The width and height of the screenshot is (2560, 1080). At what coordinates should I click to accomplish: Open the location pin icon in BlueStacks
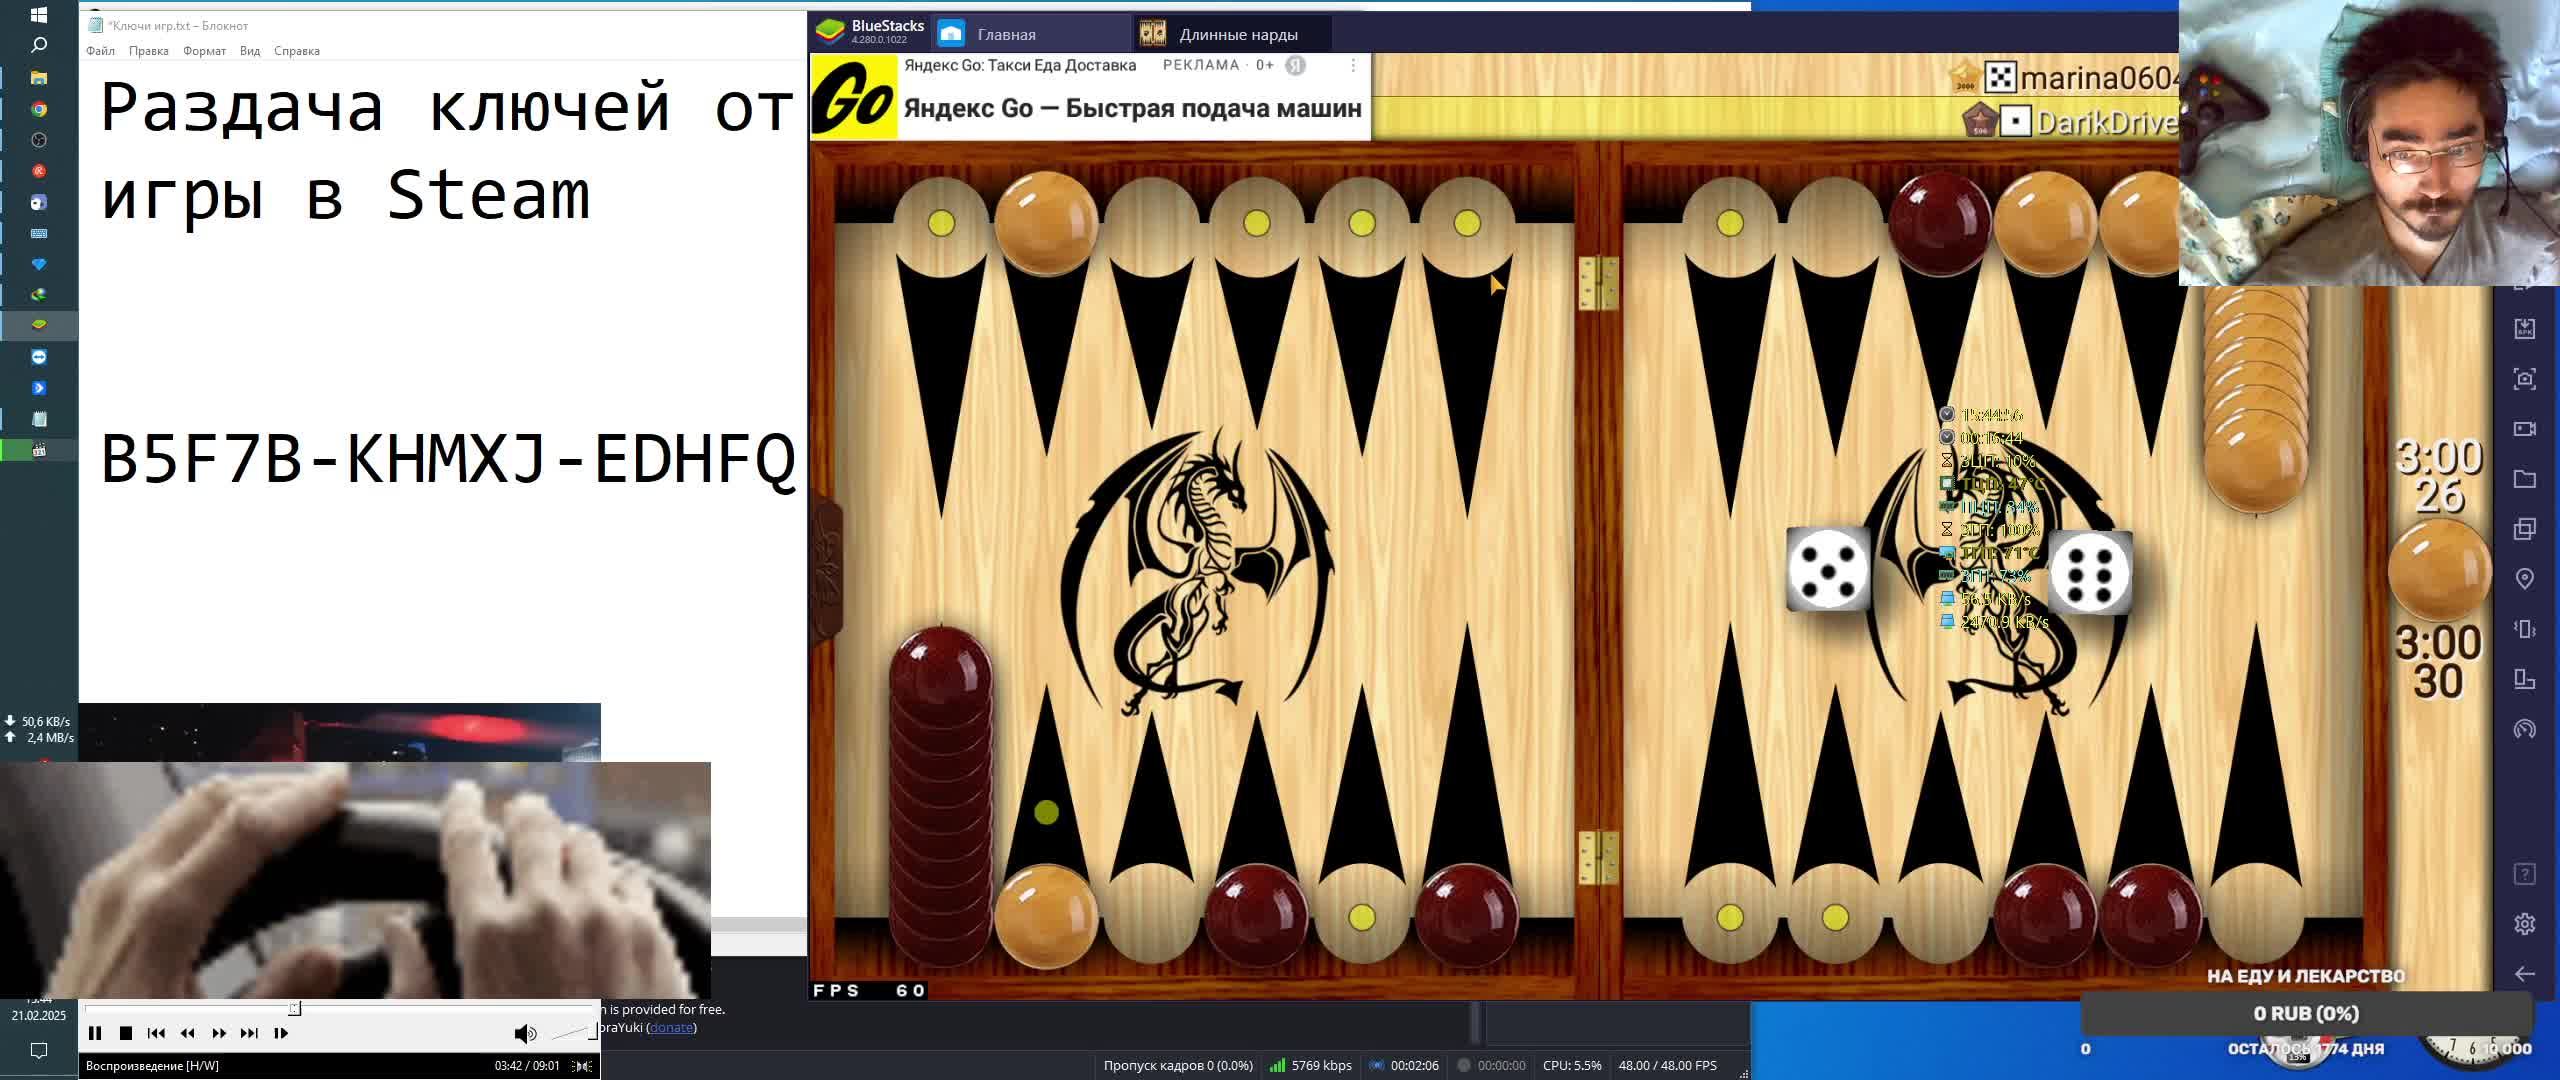coord(2524,579)
